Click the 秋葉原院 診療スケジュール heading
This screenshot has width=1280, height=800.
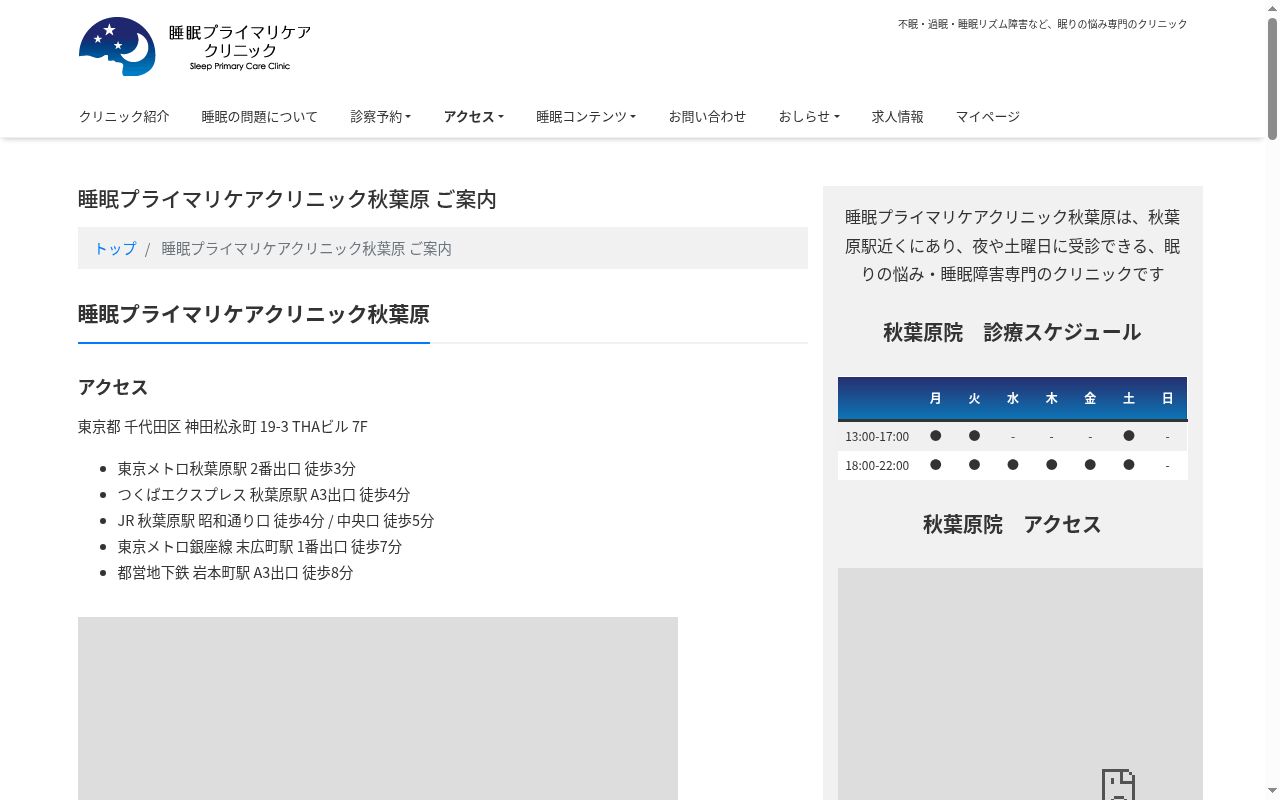pos(1012,332)
